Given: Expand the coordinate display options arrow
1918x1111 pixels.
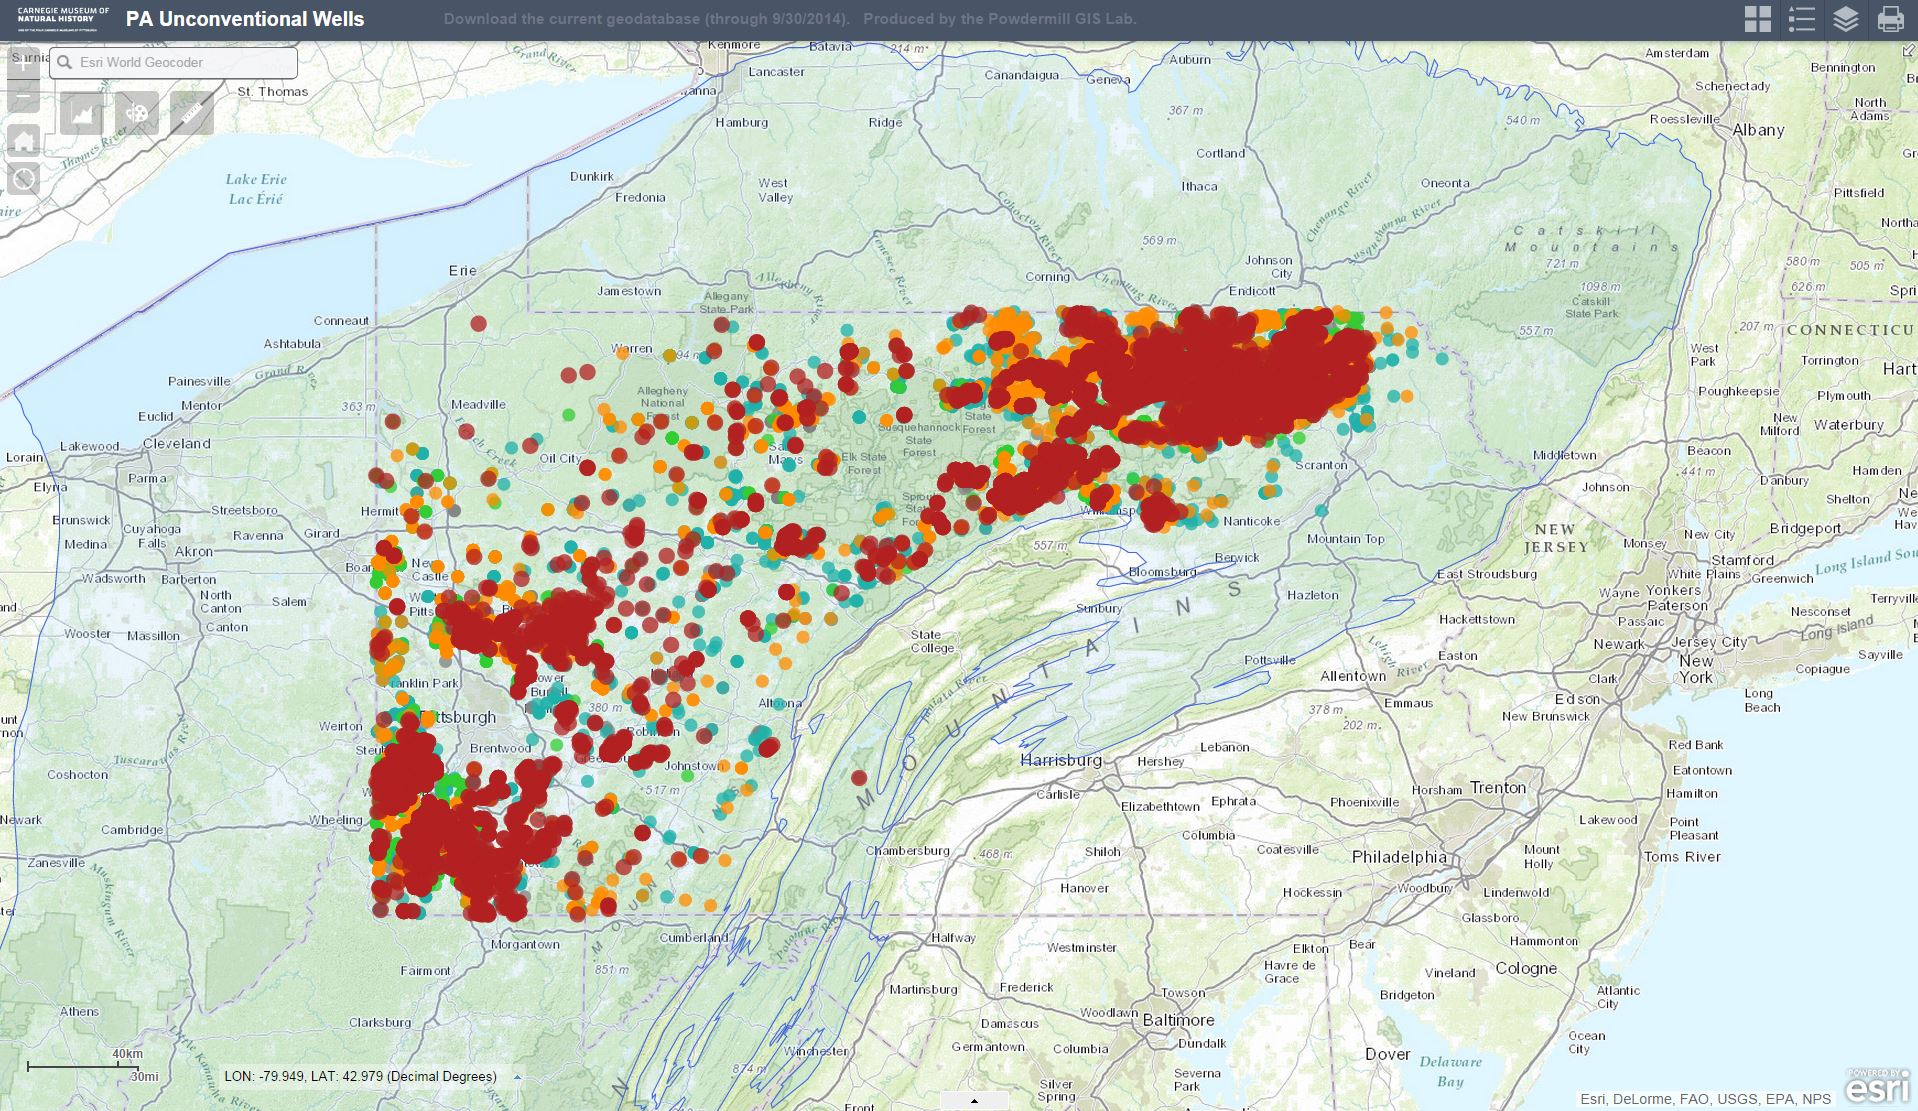Looking at the screenshot, I should 516,1076.
